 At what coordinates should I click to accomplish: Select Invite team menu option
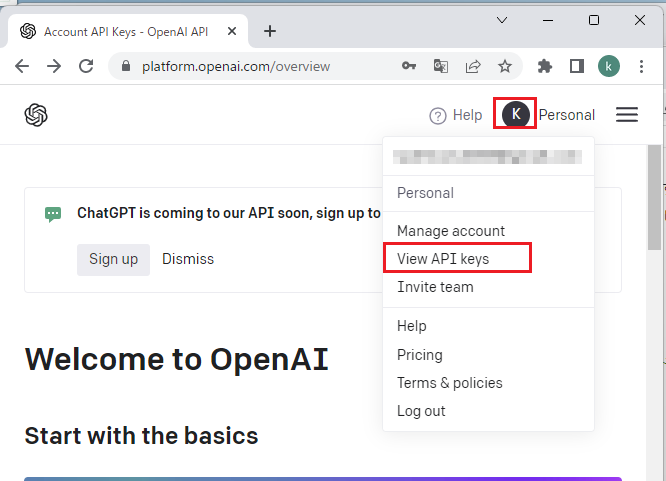pos(435,287)
